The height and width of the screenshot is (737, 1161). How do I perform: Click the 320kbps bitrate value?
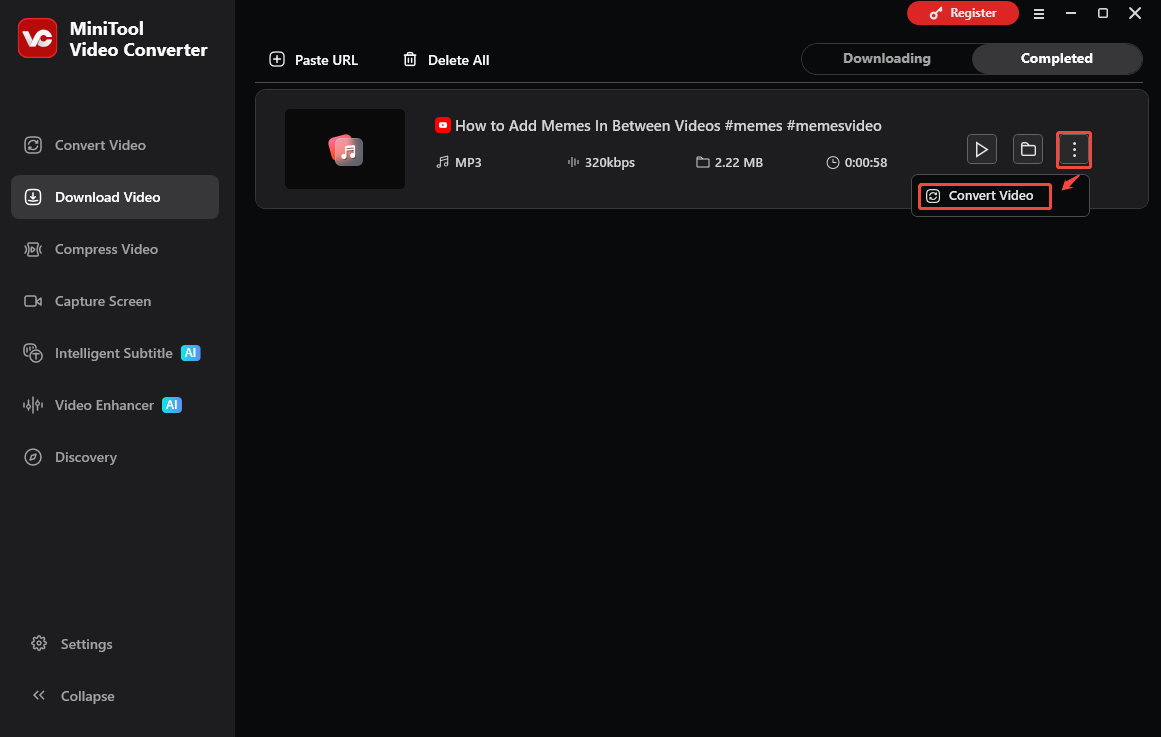click(609, 162)
